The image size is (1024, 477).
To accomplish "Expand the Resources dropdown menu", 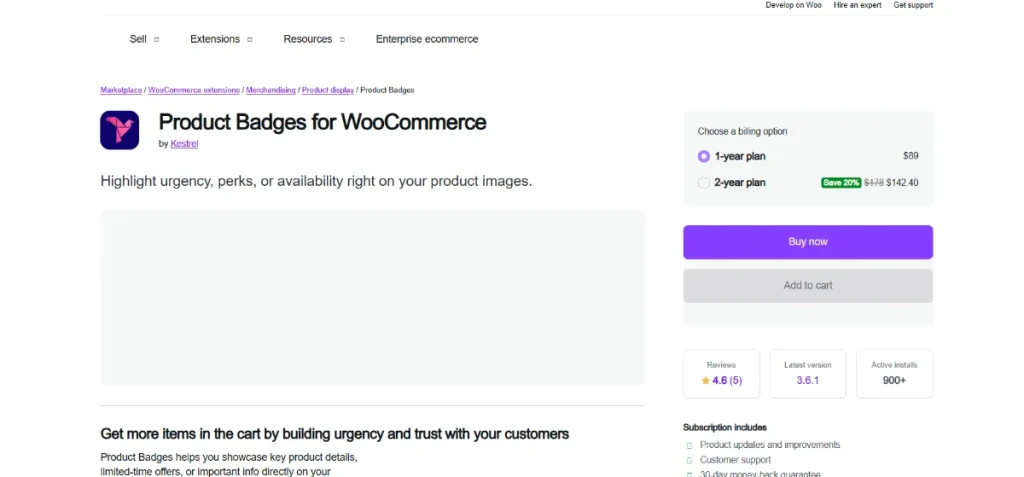I will 313,39.
